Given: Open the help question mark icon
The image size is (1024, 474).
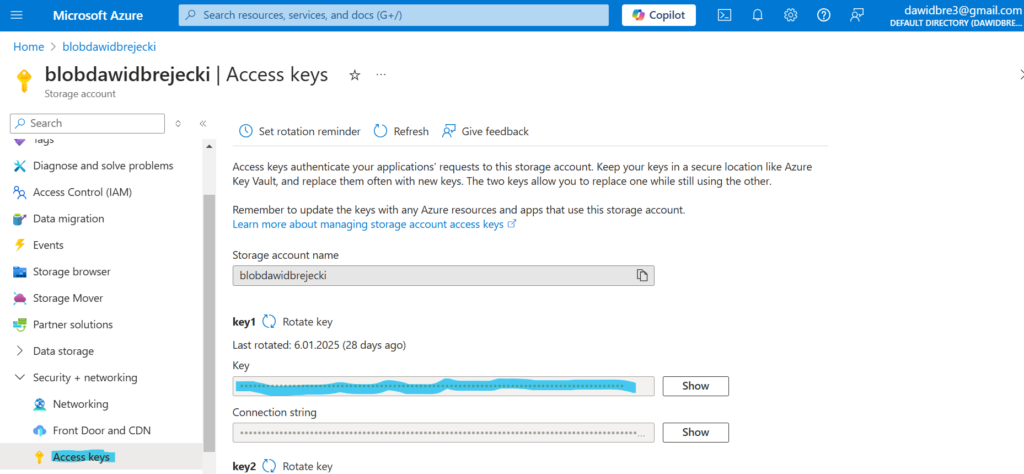Looking at the screenshot, I should pyautogui.click(x=823, y=15).
